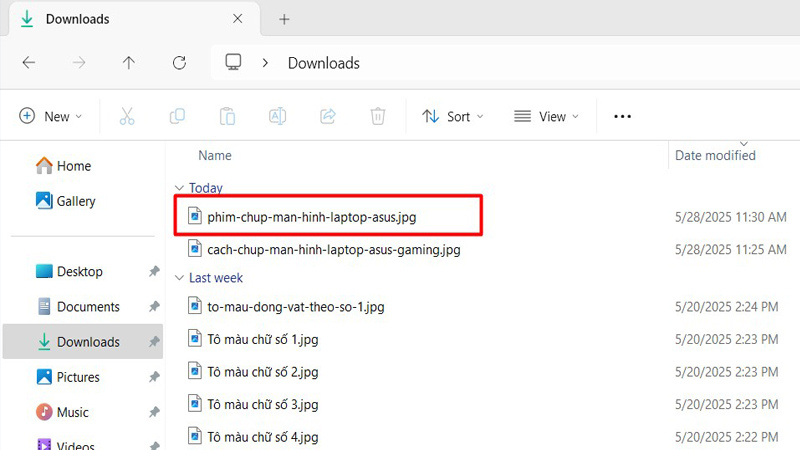Screen dimensions: 800x450
Task: Sort by the Date modified column header
Action: [x=715, y=156]
